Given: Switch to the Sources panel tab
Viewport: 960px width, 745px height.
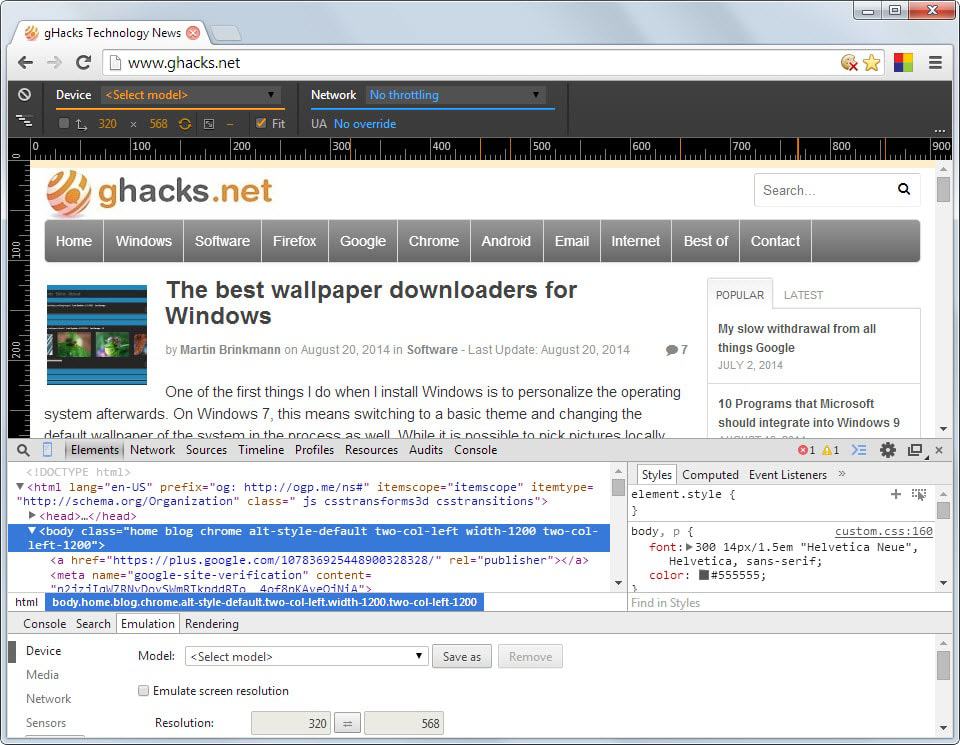Looking at the screenshot, I should click(206, 450).
